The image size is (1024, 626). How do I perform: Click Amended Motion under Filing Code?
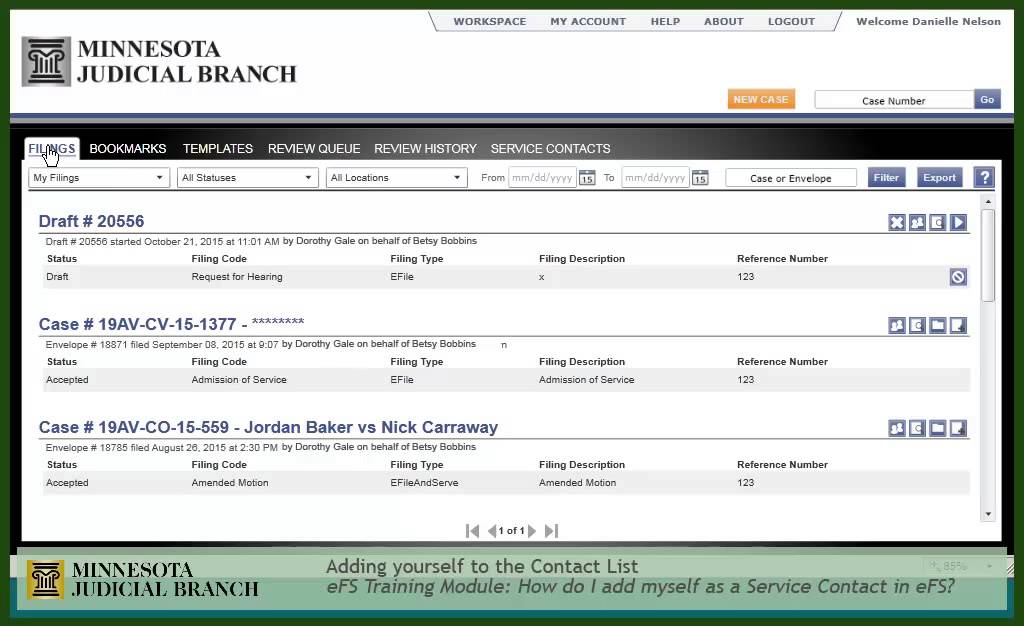pyautogui.click(x=230, y=483)
